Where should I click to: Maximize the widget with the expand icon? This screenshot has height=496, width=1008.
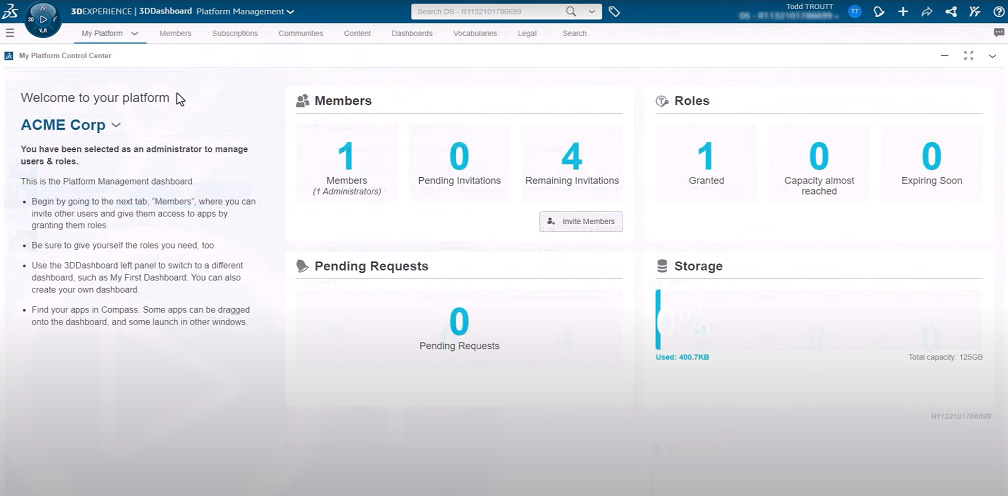[x=968, y=56]
